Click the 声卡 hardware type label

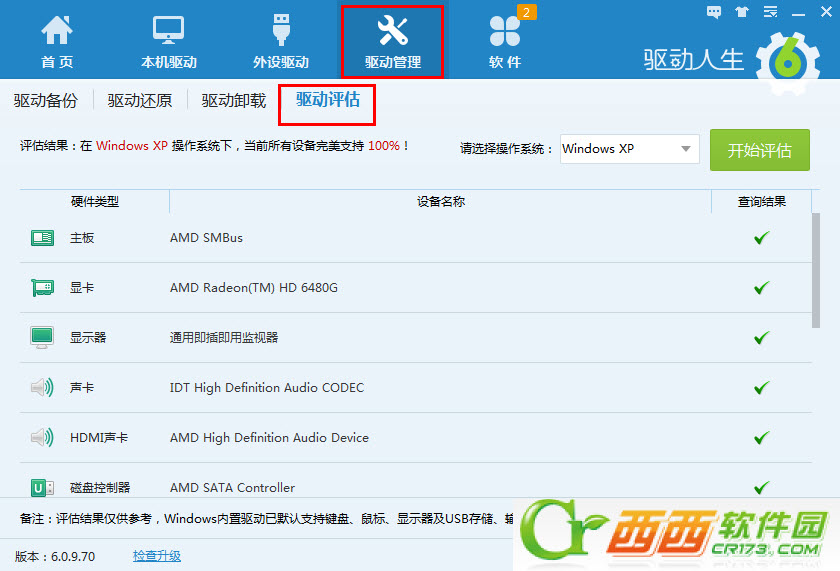[82, 387]
